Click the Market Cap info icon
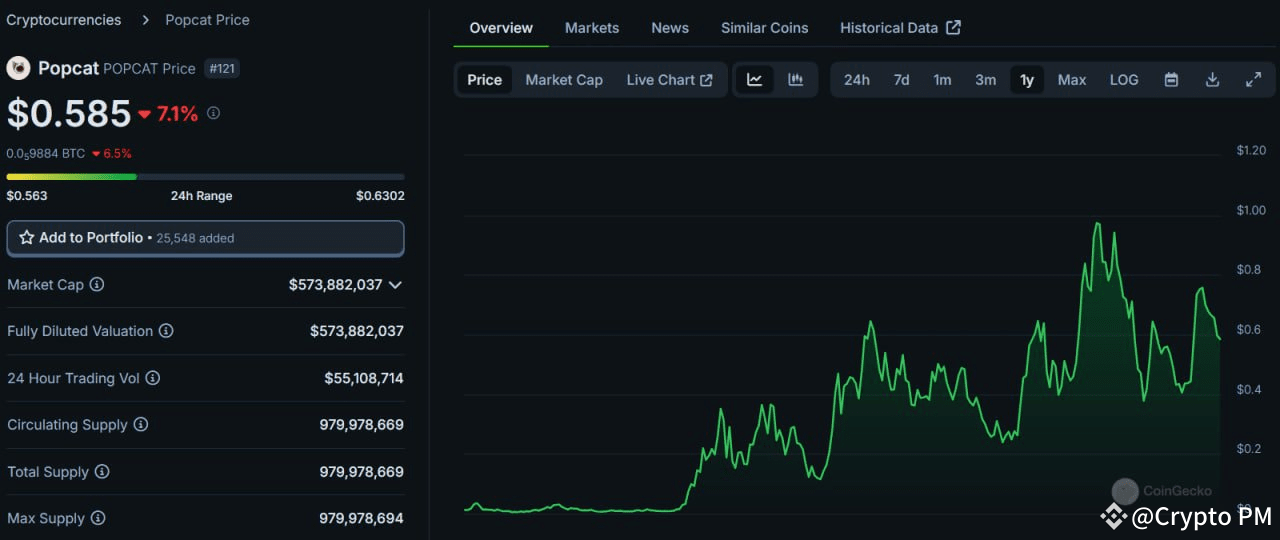Screen dimensions: 1280x540 tap(97, 285)
